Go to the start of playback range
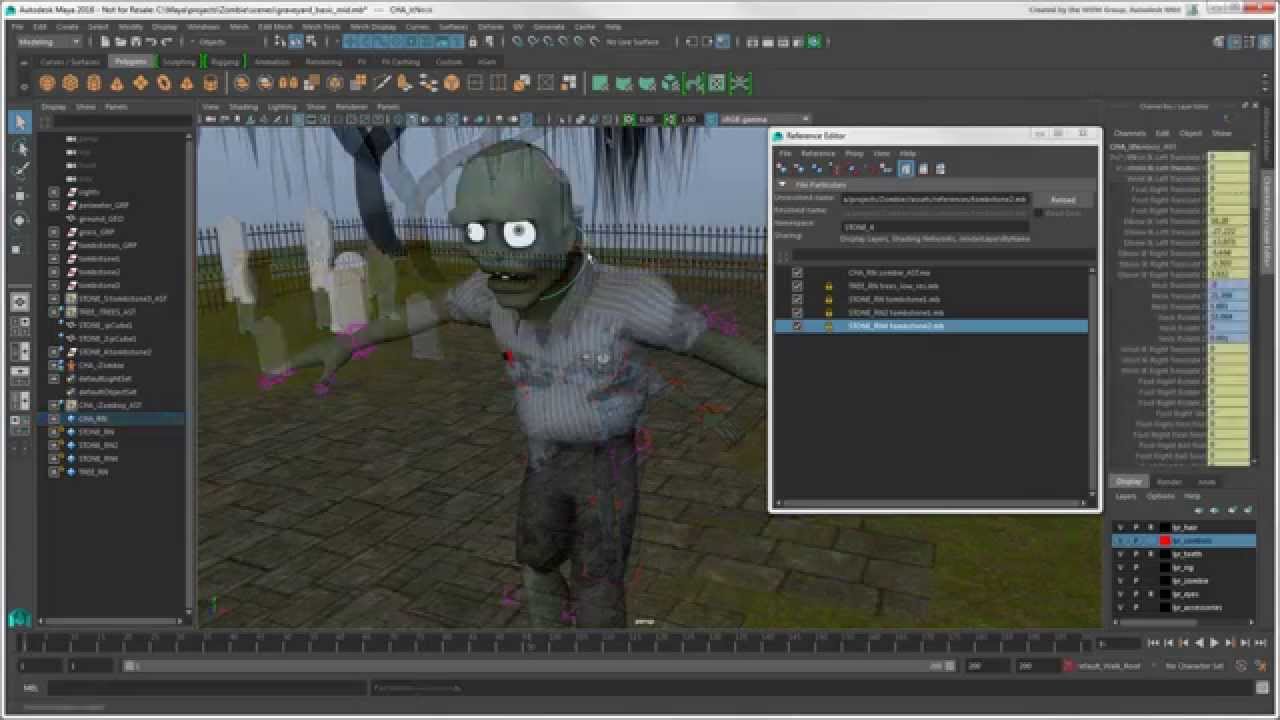The image size is (1280, 720). click(1153, 643)
